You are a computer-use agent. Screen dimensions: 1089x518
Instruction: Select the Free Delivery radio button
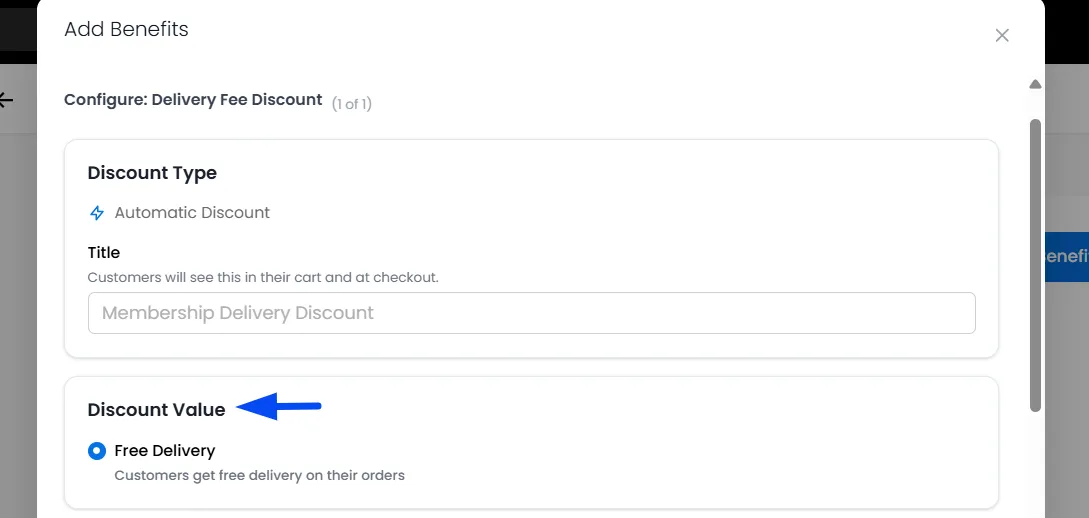pyautogui.click(x=97, y=451)
